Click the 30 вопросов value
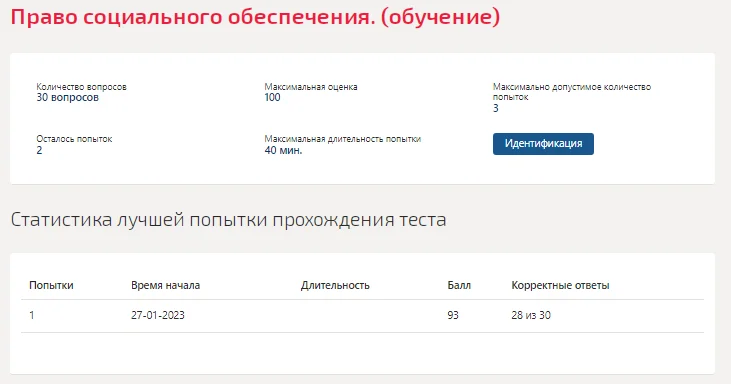 (68, 97)
